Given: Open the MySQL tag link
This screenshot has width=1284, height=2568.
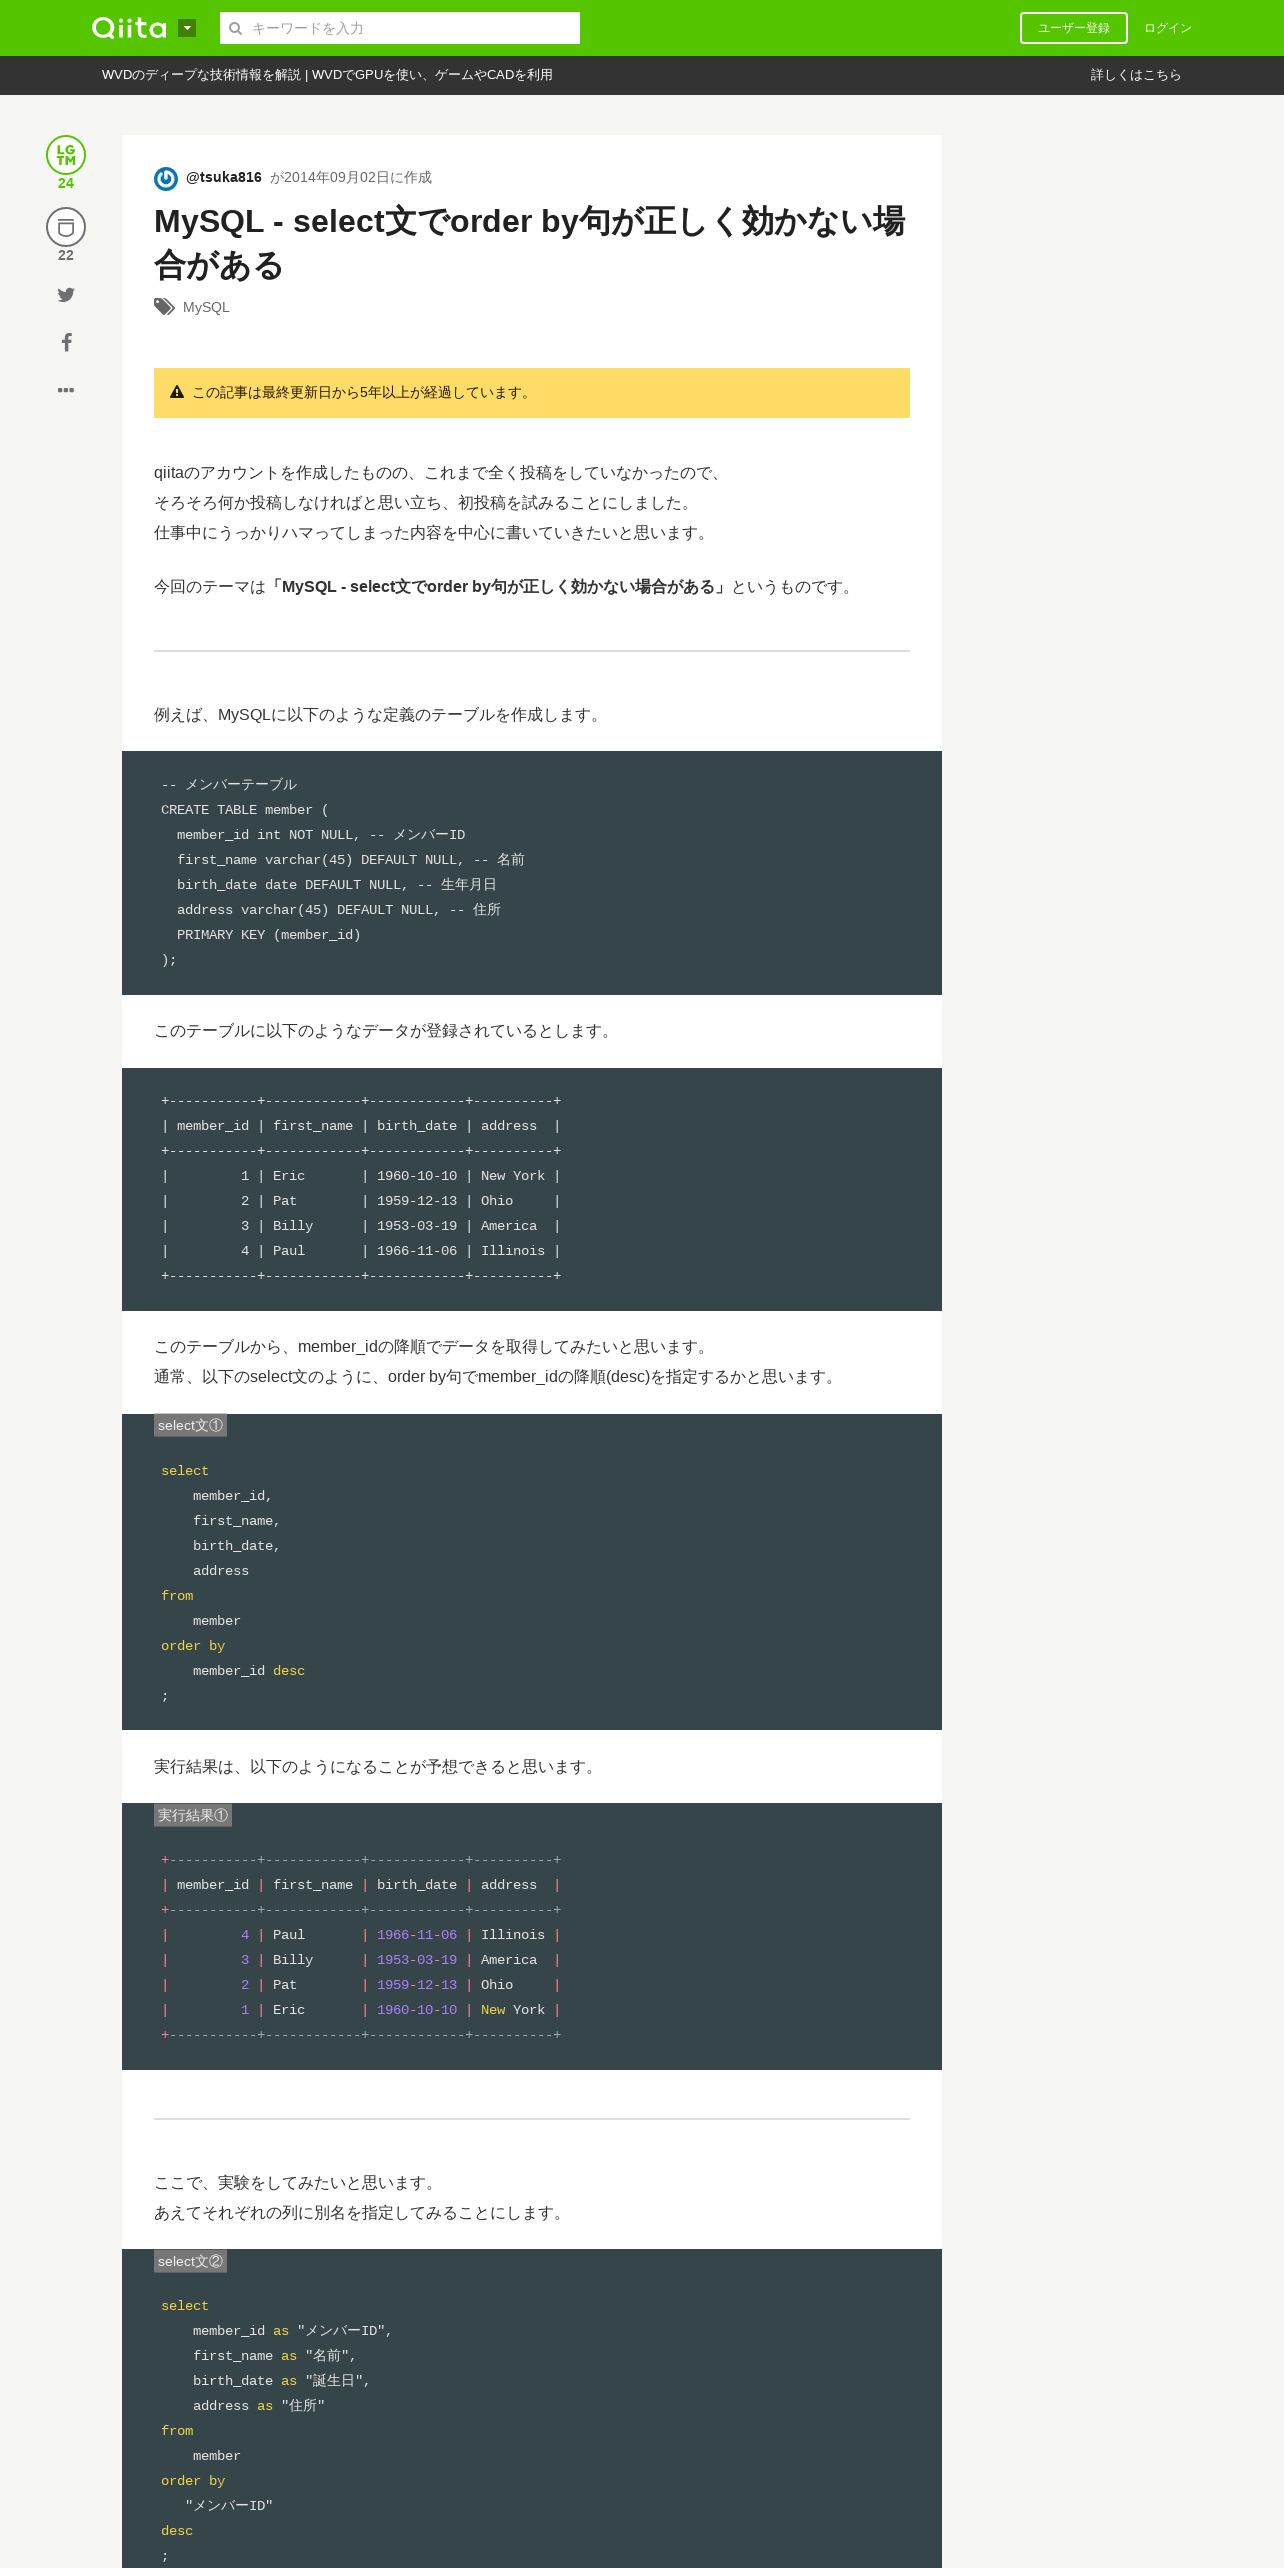Looking at the screenshot, I should click(x=206, y=307).
